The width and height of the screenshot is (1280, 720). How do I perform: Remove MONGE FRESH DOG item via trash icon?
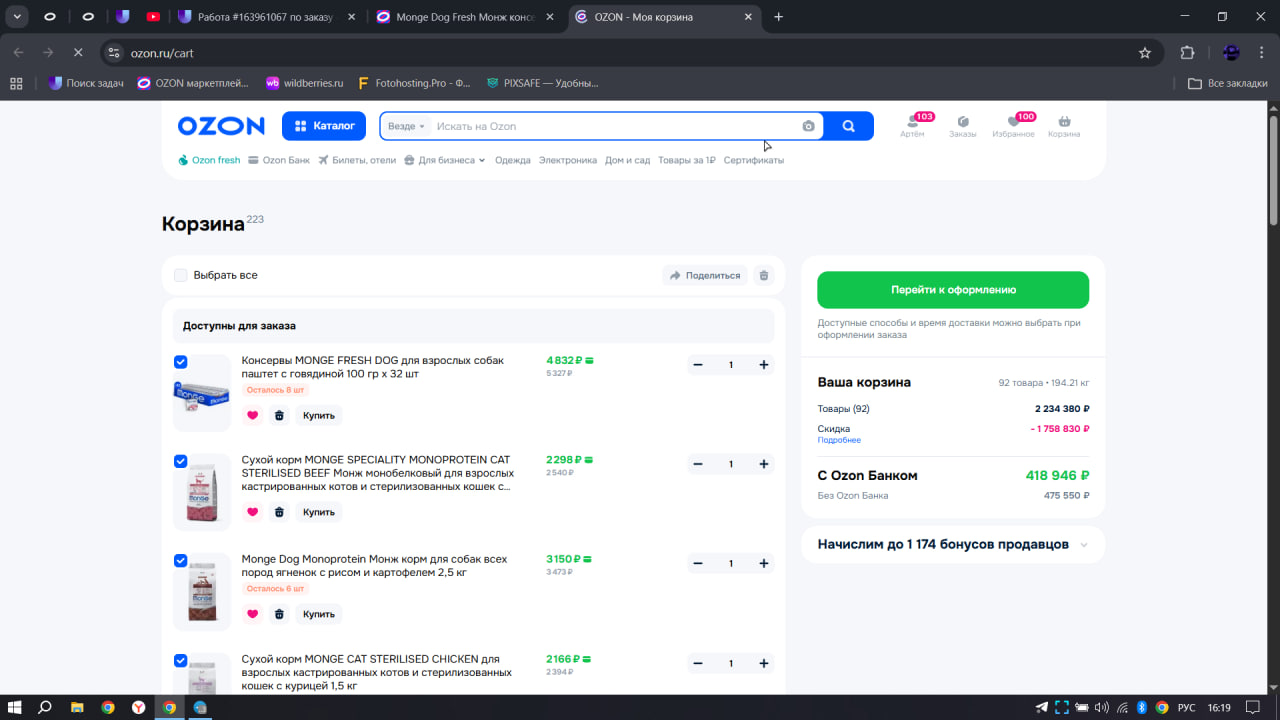point(279,415)
